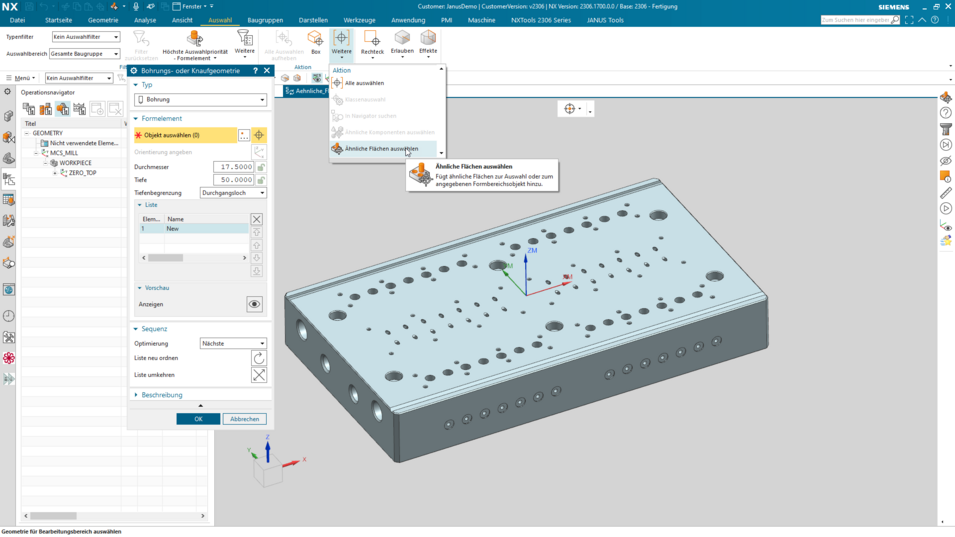Switch to machining method view icon
This screenshot has height=537, width=955.
[x=80, y=109]
